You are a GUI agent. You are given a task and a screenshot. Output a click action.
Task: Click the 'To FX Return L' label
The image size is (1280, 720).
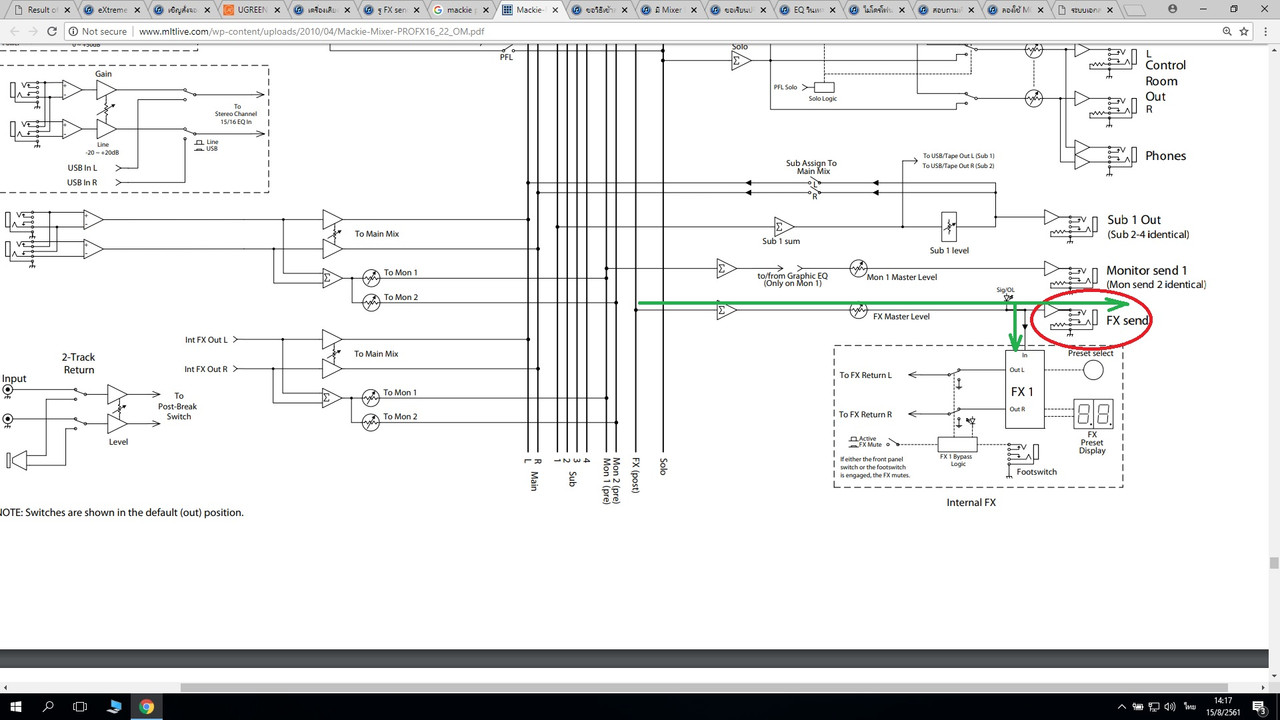[865, 375]
